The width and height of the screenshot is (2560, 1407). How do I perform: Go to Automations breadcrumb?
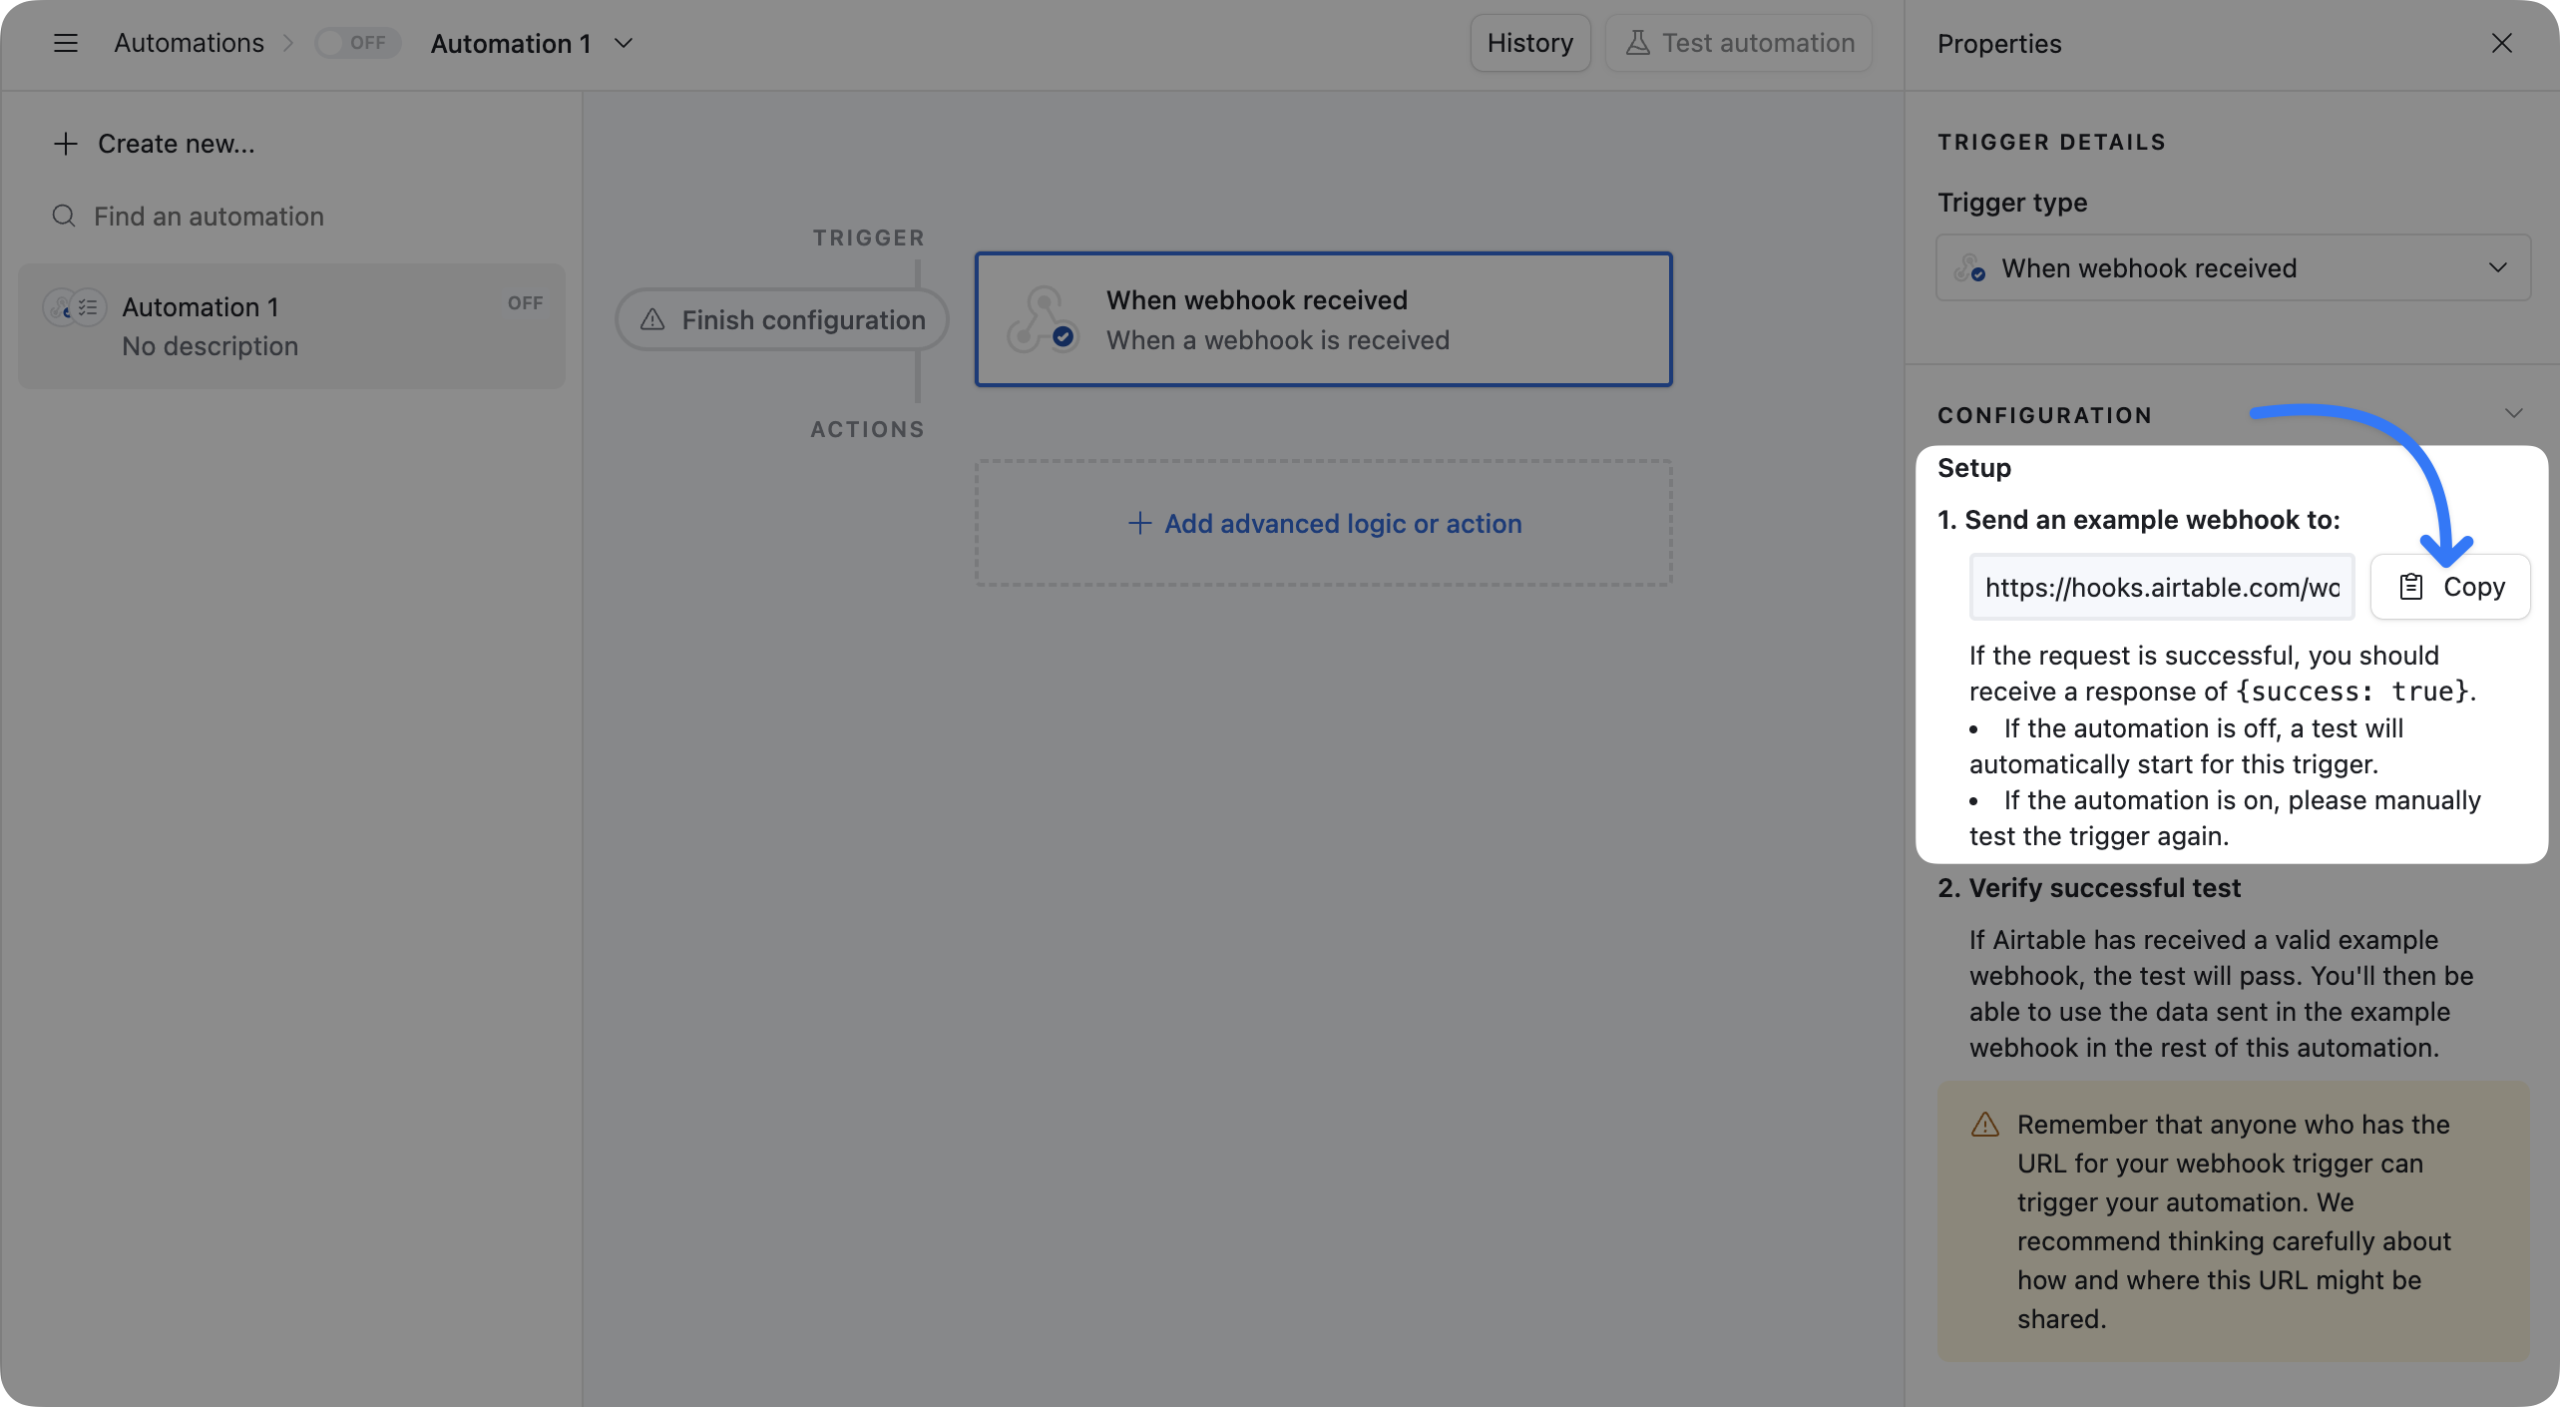188,43
